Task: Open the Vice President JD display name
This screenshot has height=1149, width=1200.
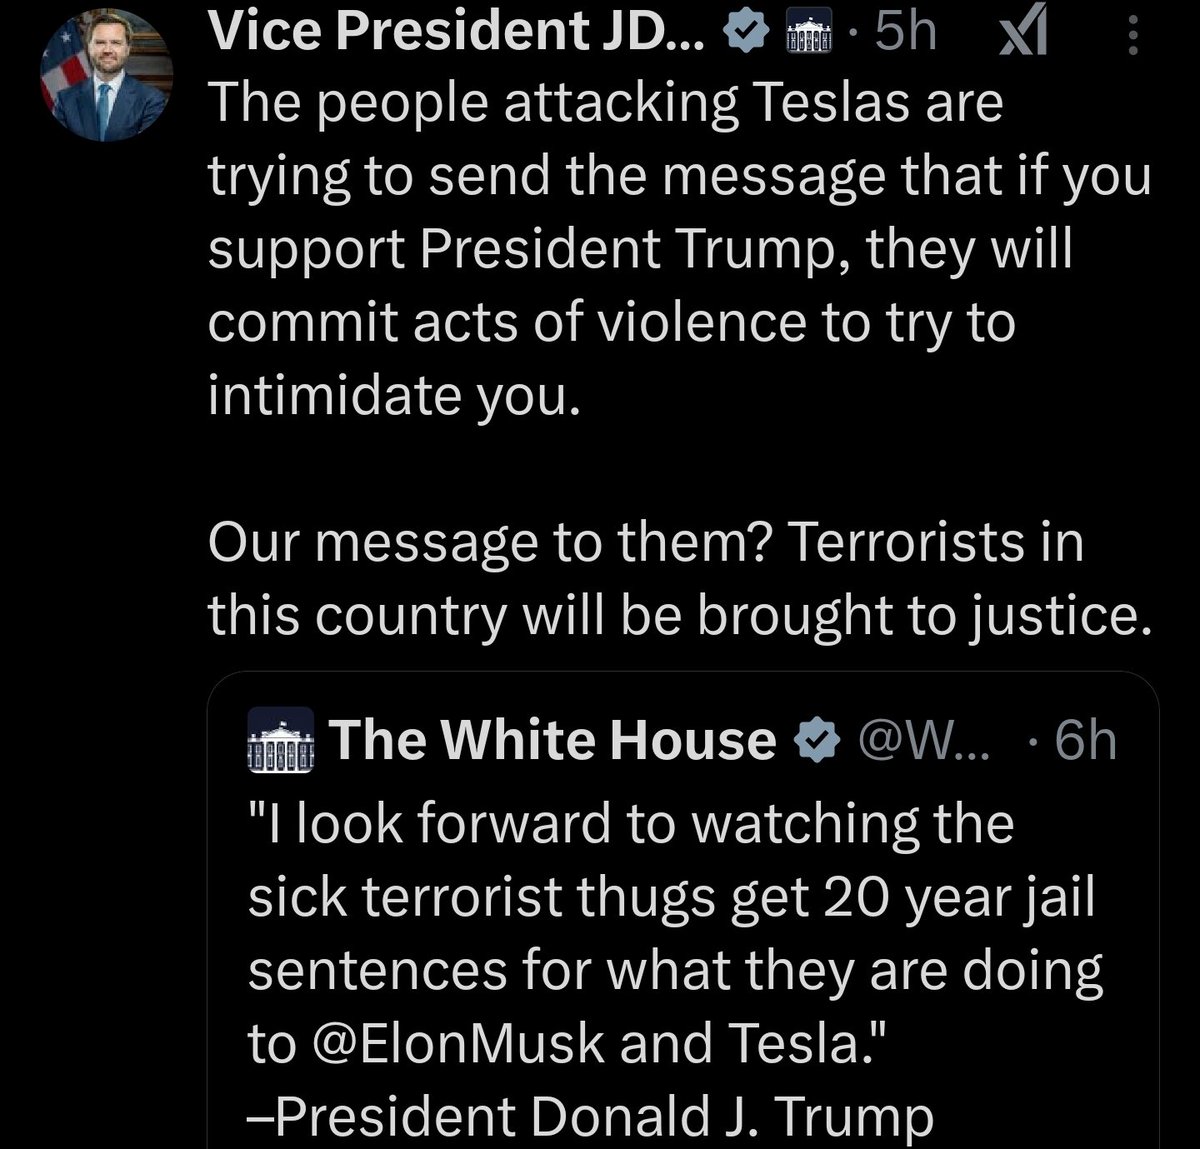Action: (456, 34)
